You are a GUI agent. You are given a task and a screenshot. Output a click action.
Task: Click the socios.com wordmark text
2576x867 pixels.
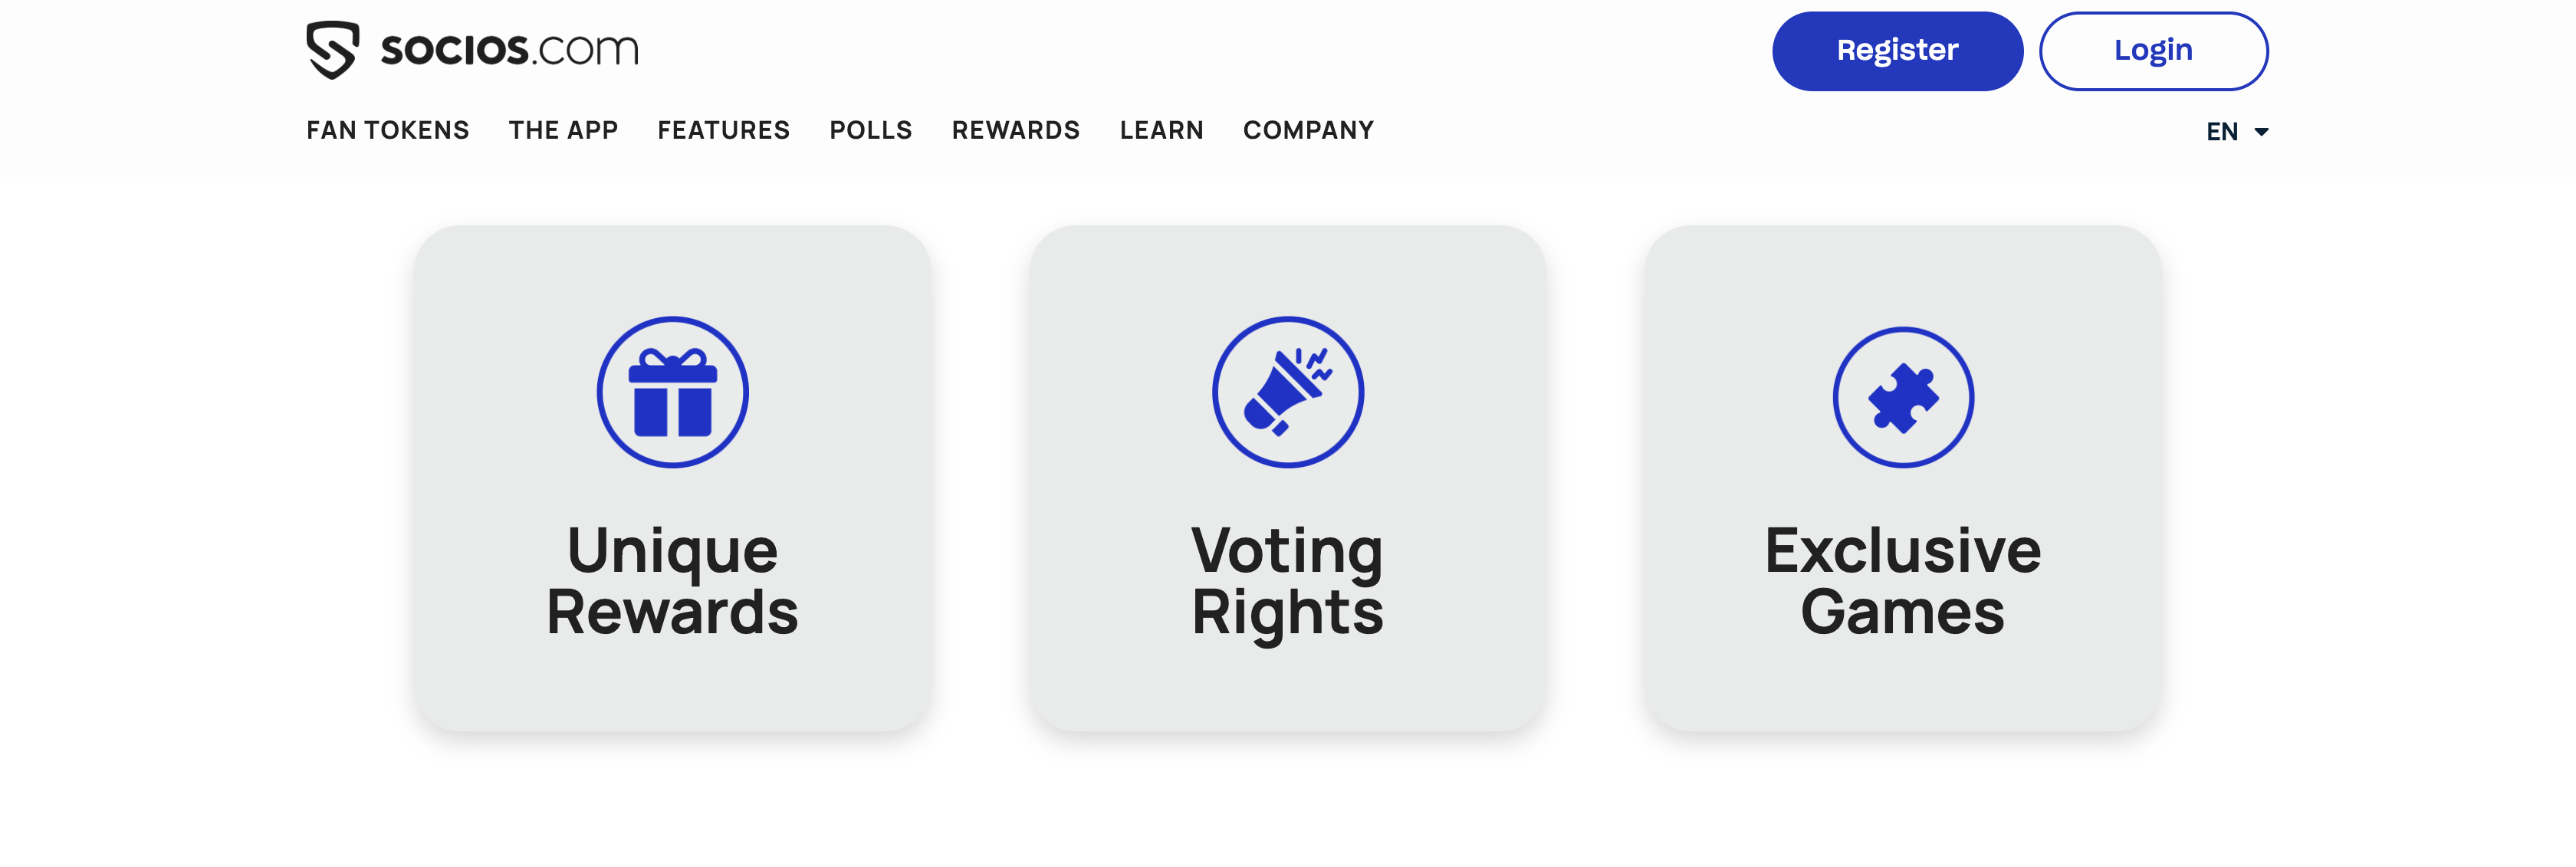pos(509,49)
